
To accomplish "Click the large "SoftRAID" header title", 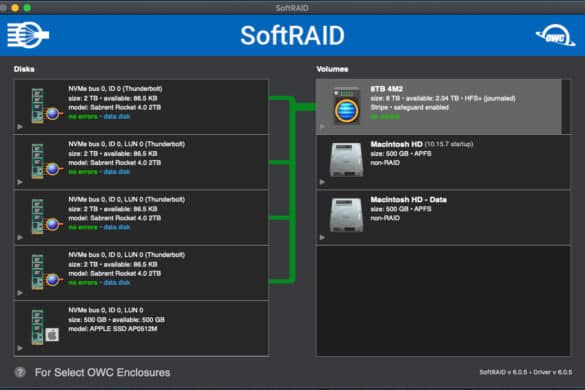I will coord(292,36).
